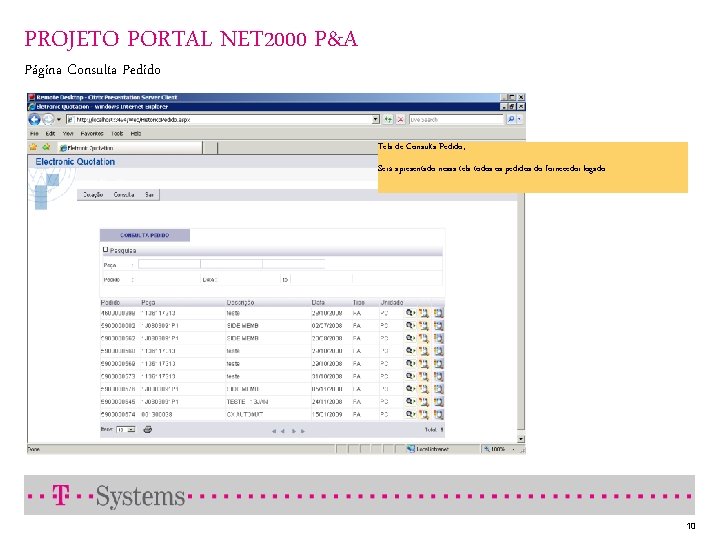Screen dimensions: 720x540
Task: Open the View menu
Action: pyautogui.click(x=68, y=134)
